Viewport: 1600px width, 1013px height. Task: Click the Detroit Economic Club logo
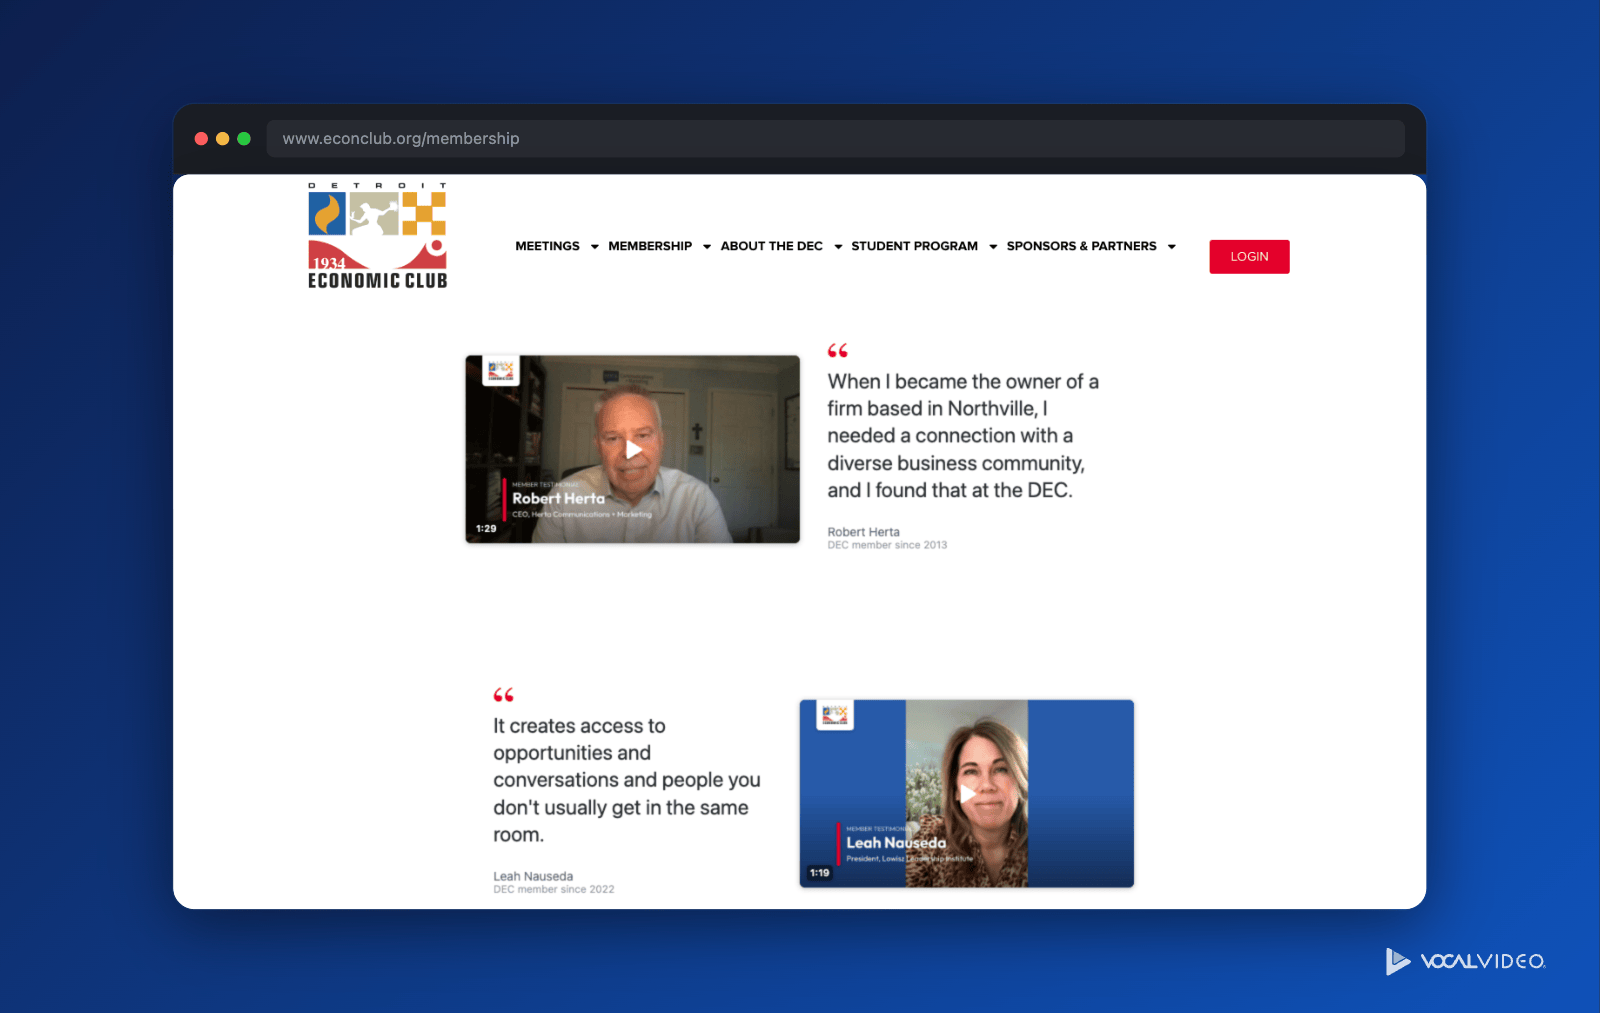click(x=377, y=236)
